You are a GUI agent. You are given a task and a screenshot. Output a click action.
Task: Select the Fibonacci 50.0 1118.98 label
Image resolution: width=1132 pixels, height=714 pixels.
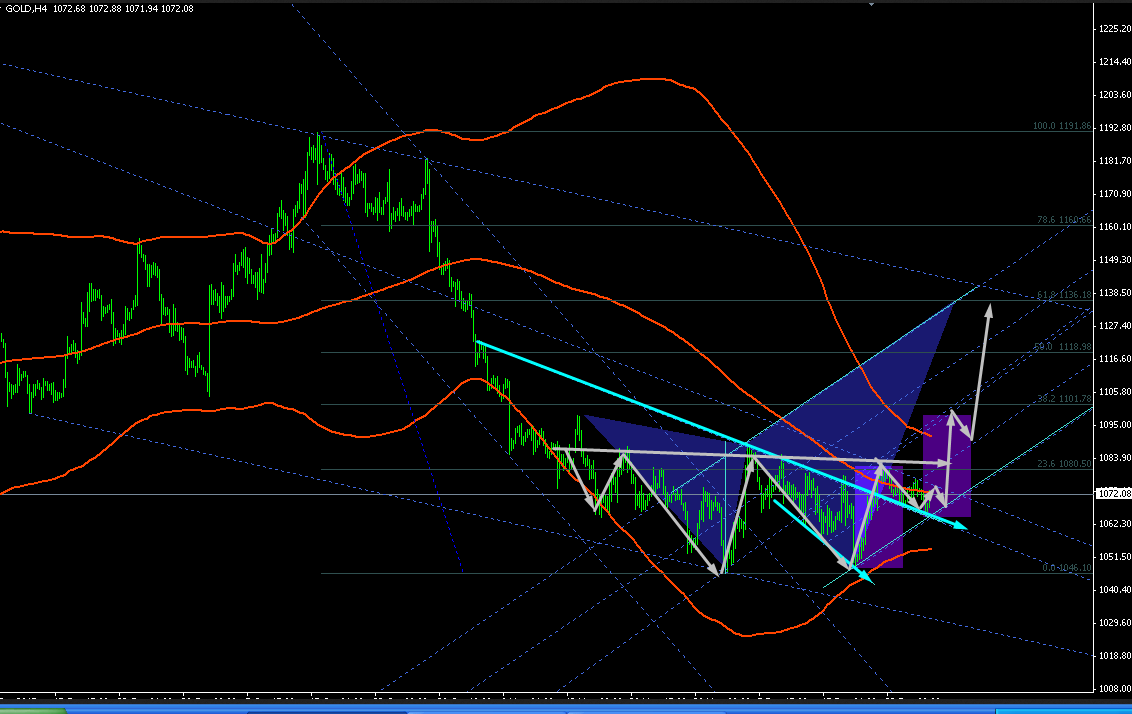[x=1063, y=347]
